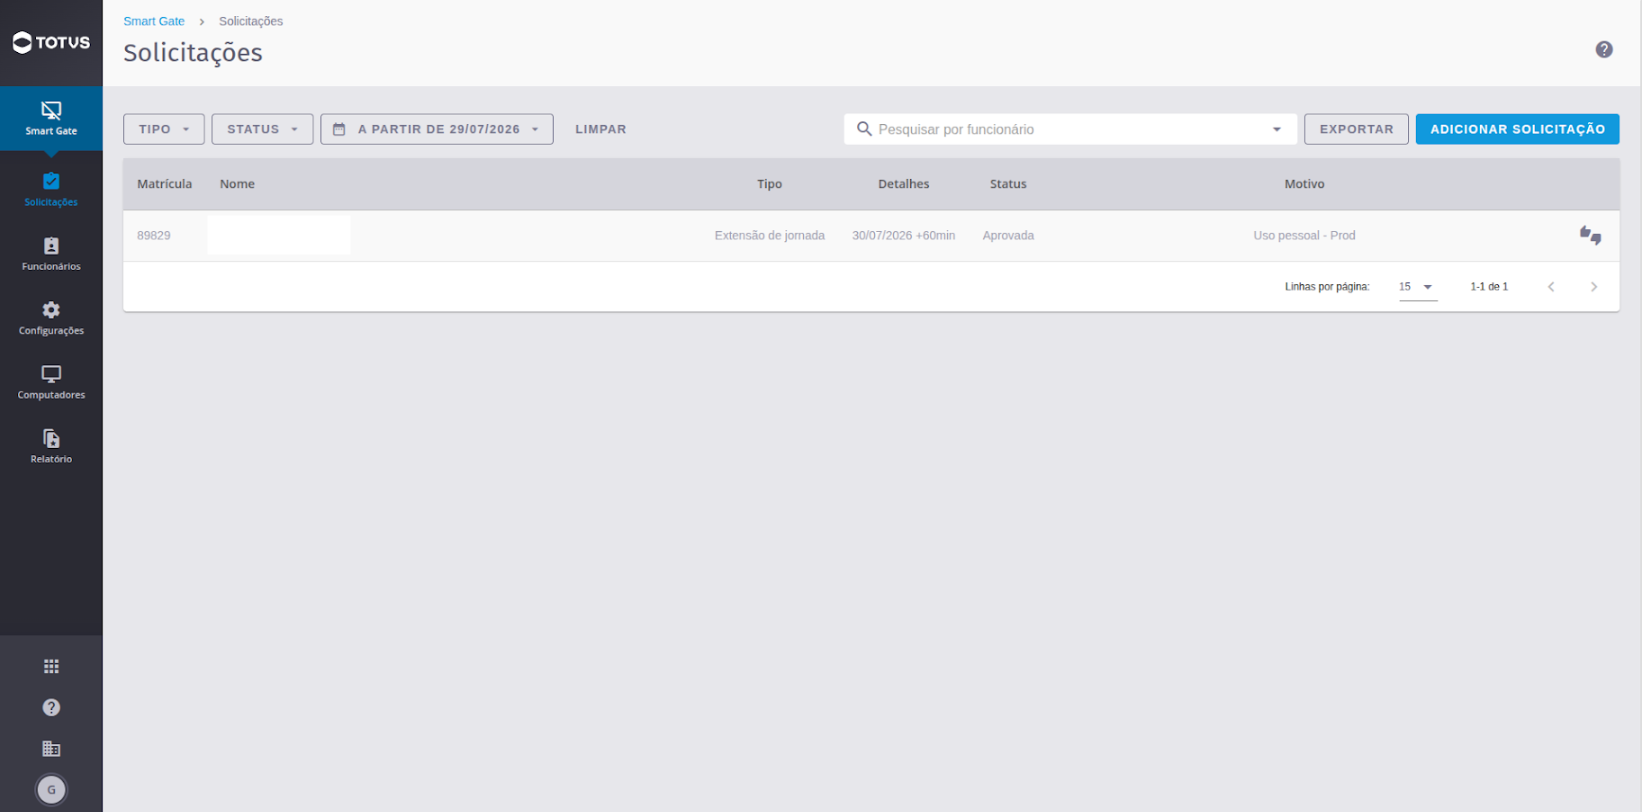Go to the next page of results

(x=1593, y=287)
